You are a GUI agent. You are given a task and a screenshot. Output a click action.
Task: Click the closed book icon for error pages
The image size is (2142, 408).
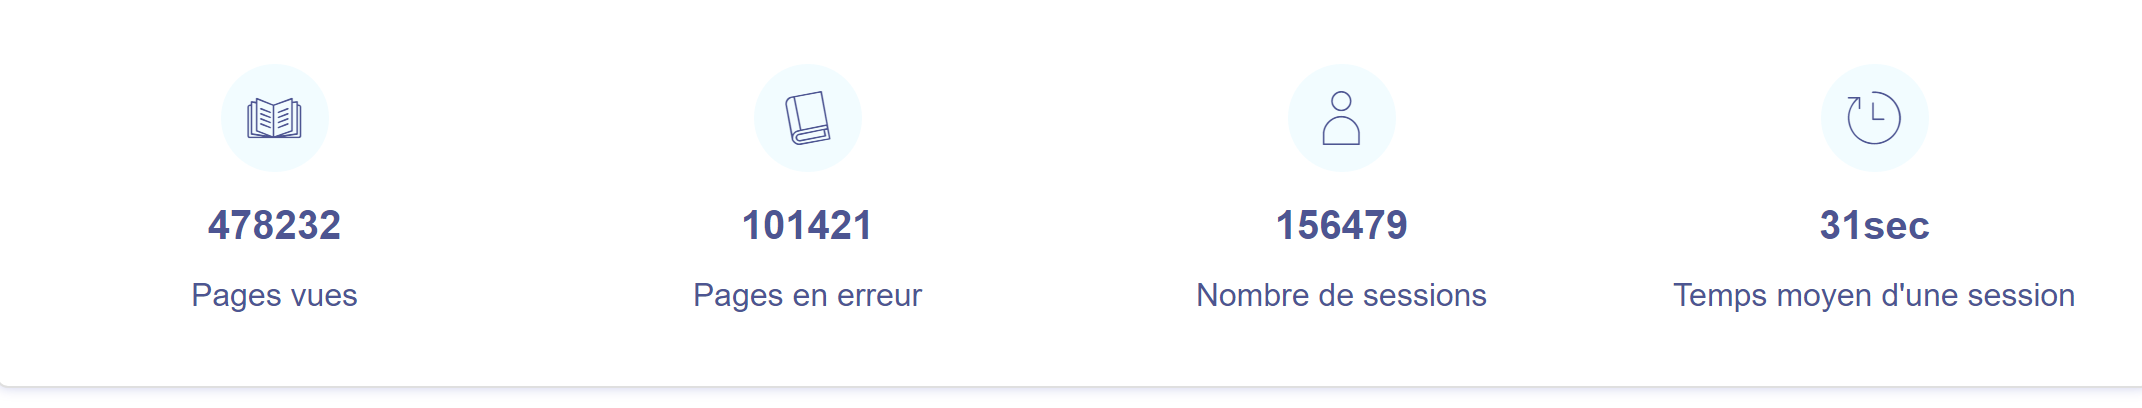point(808,118)
